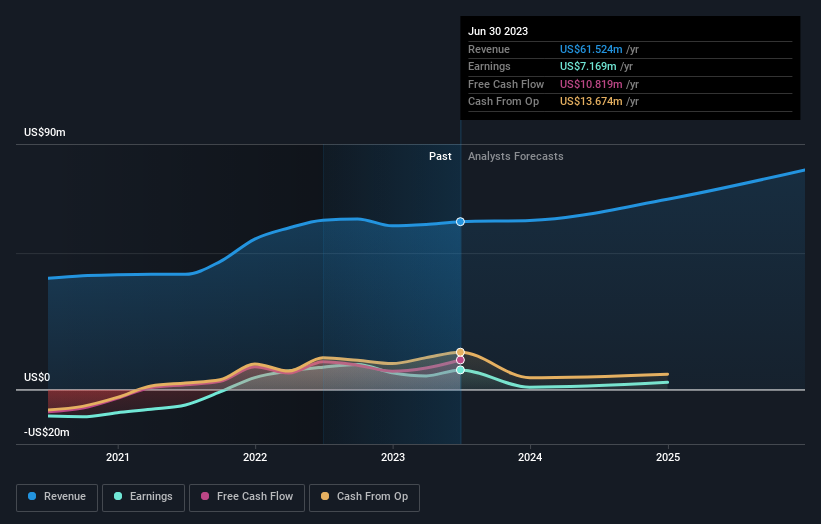
Task: Toggle the Free Cash Flow legend button
Action: (x=247, y=497)
